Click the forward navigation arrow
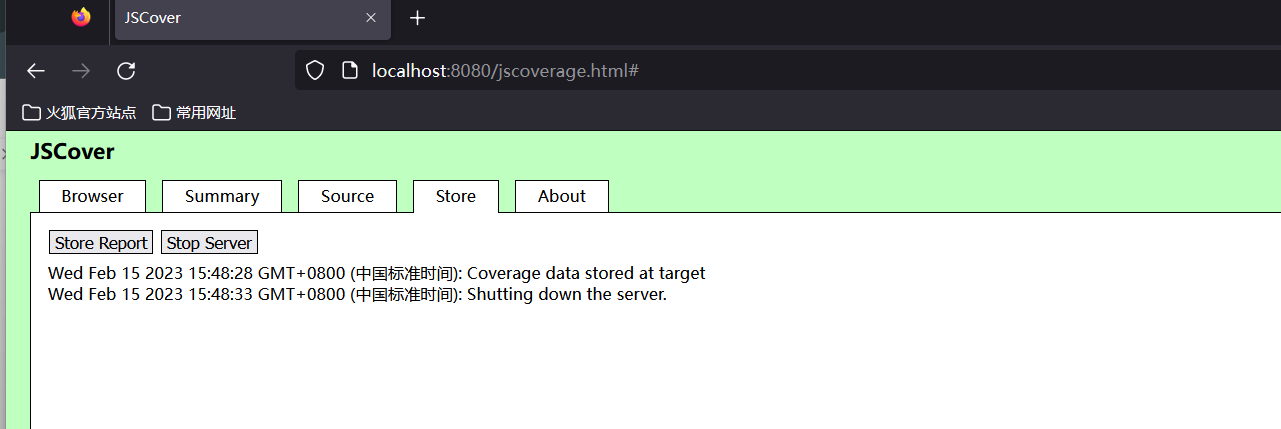This screenshot has height=429, width=1281. [x=81, y=71]
